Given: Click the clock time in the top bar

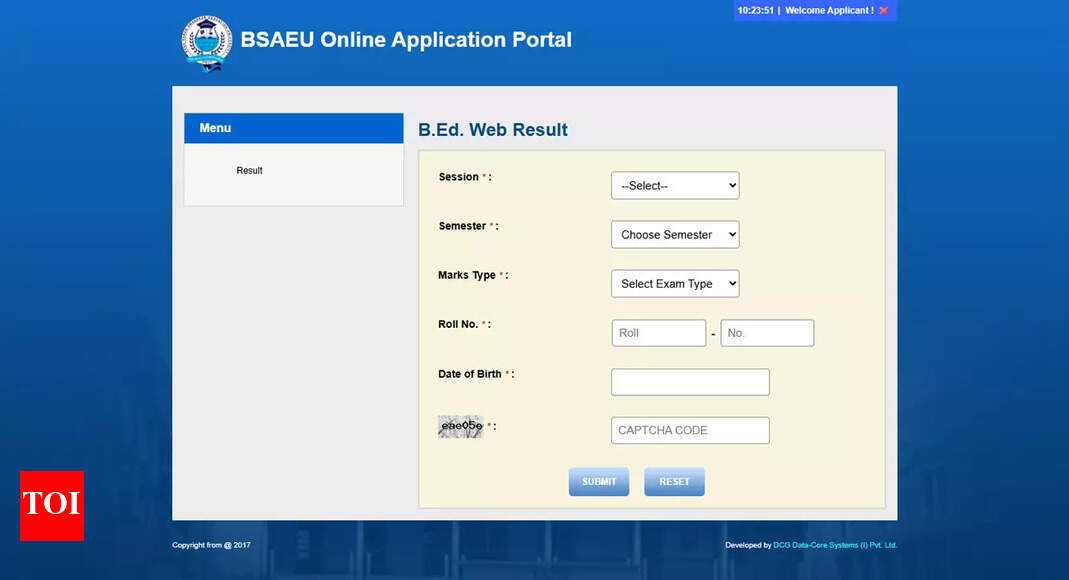Looking at the screenshot, I should click(x=755, y=11).
